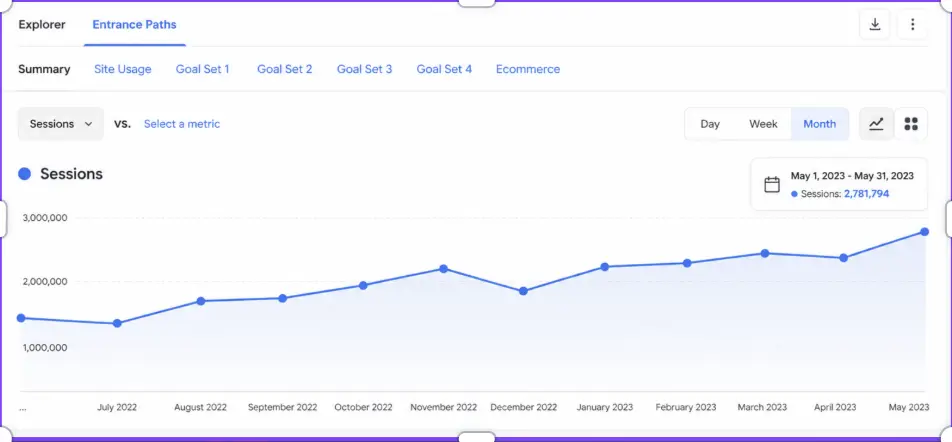Screen dimensions: 952x442
Task: Click the calendar icon in date tooltip
Action: 772,185
